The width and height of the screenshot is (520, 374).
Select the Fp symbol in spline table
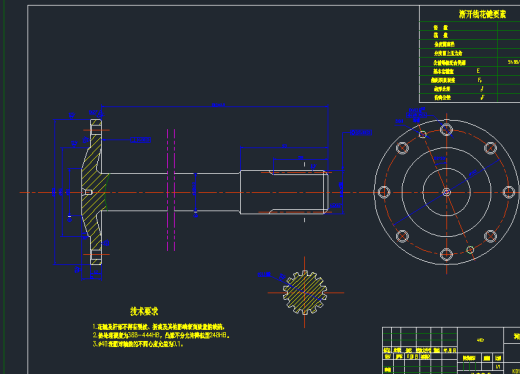pyautogui.click(x=480, y=80)
